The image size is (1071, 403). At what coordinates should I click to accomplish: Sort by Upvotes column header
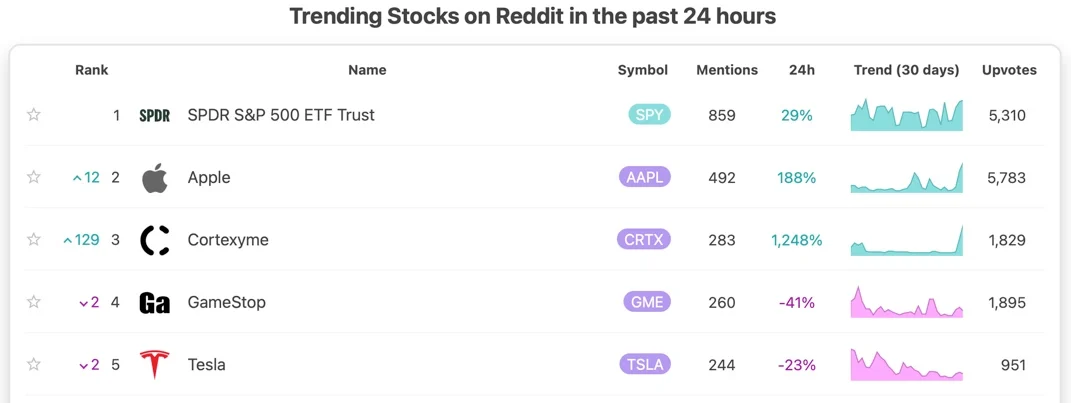pyautogui.click(x=1009, y=70)
